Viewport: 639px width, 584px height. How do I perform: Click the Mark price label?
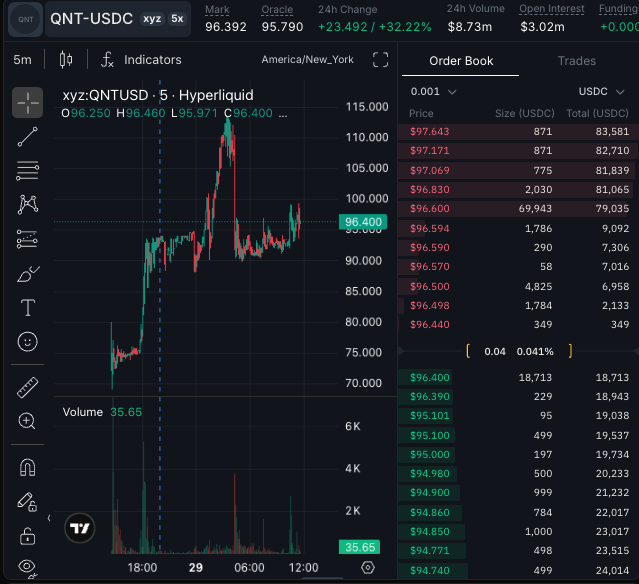tap(217, 9)
